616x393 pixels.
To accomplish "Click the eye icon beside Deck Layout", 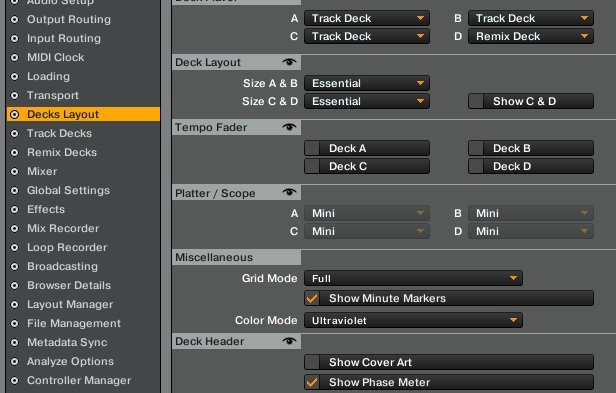I will [289, 62].
